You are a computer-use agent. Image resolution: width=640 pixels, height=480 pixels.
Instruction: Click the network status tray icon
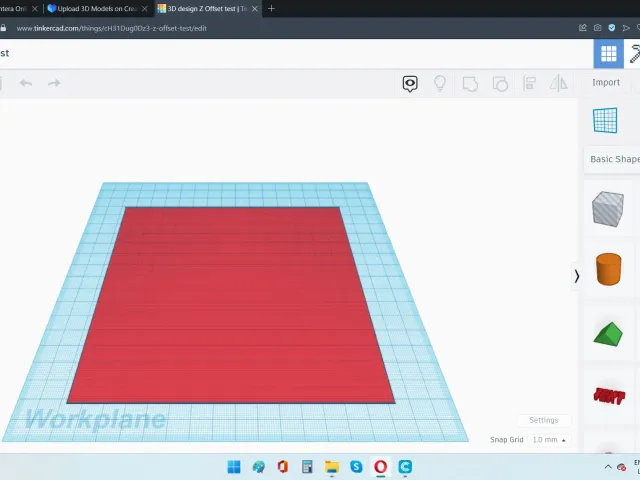[622, 467]
